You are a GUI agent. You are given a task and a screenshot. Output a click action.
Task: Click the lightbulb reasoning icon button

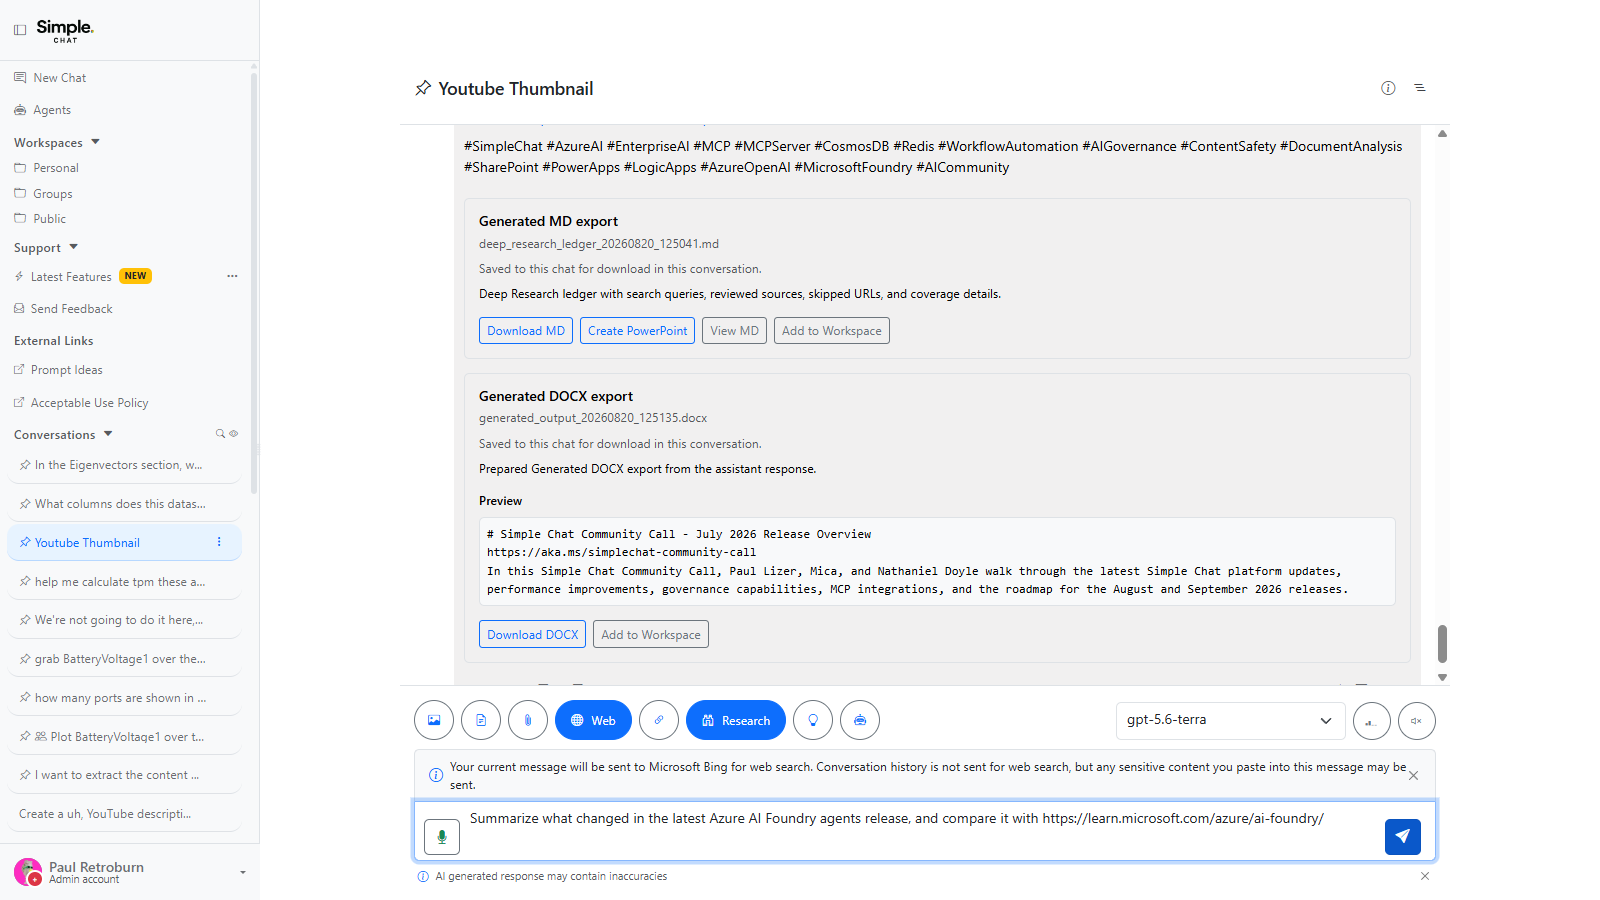coord(813,720)
